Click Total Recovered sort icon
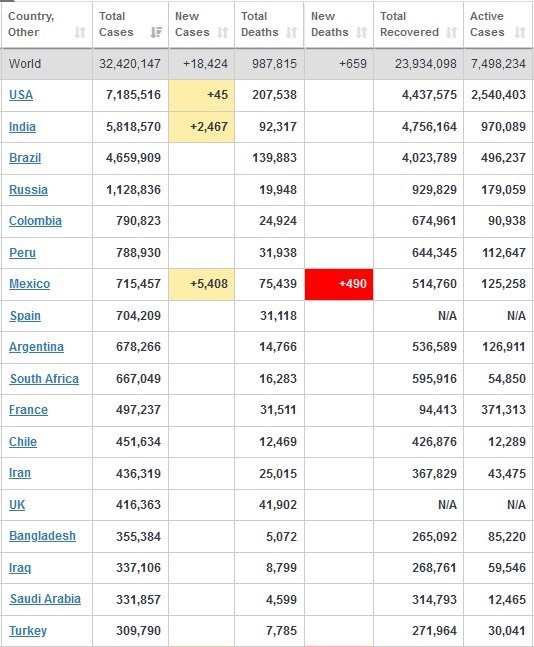 tap(452, 32)
